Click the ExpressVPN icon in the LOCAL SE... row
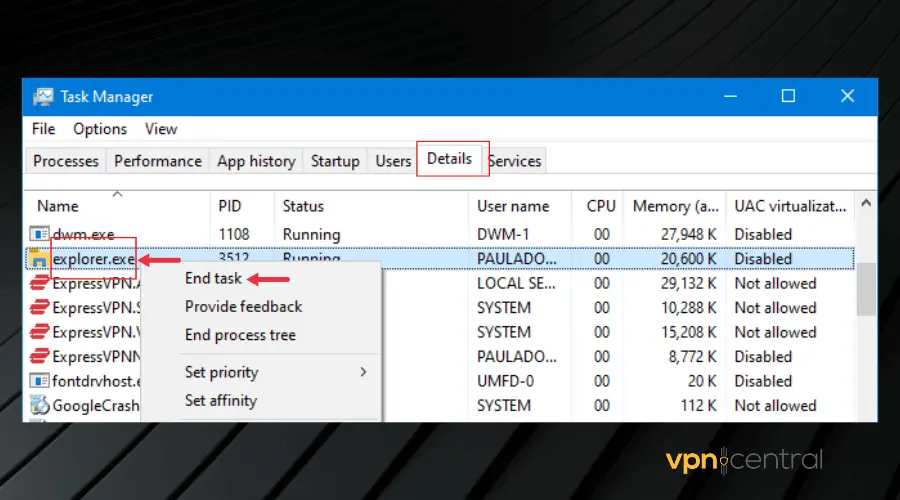Viewport: 900px width, 500px height. [39, 283]
